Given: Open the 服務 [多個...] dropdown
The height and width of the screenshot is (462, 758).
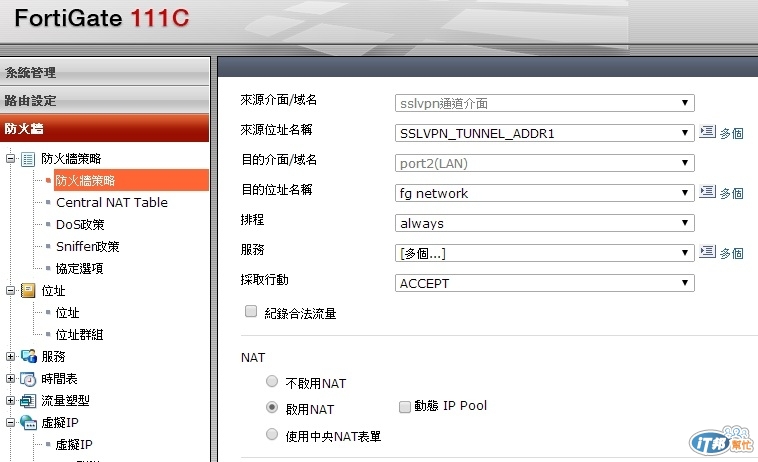Looking at the screenshot, I should pos(545,253).
